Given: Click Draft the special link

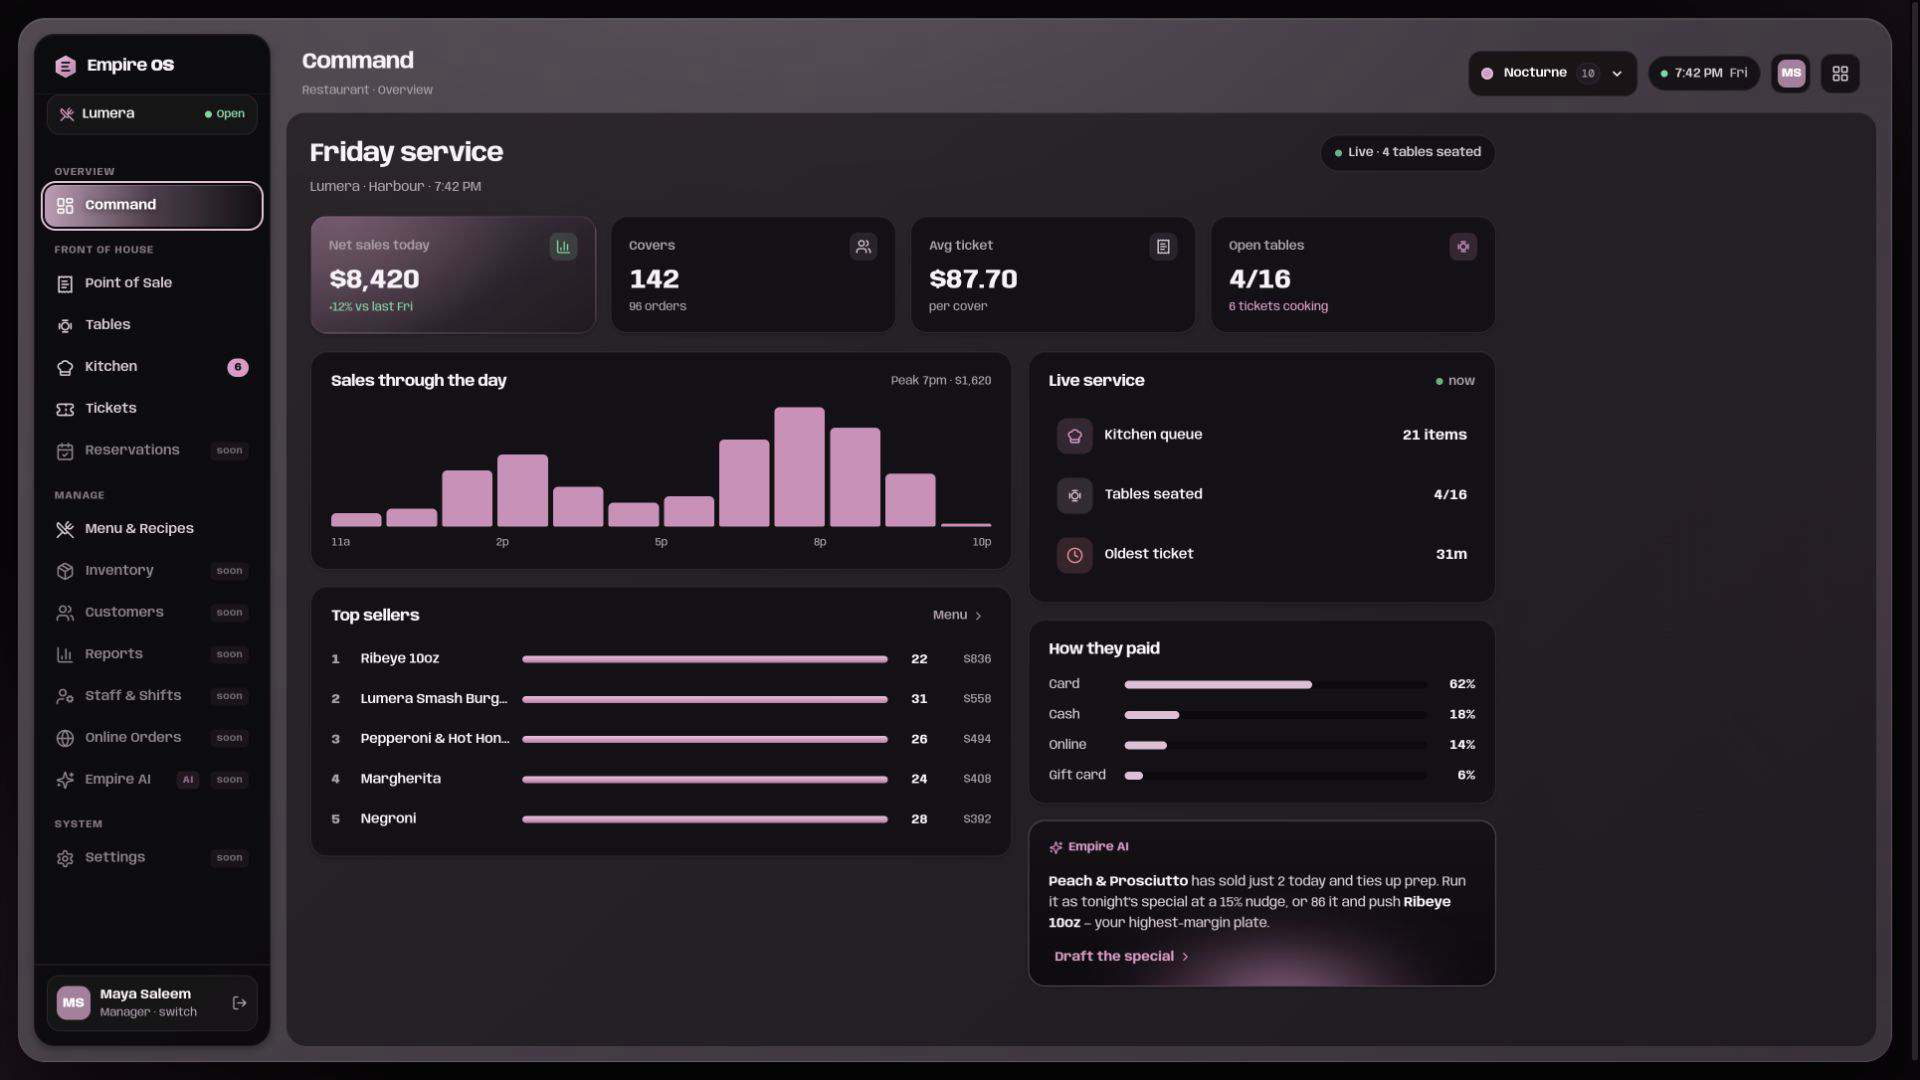Looking at the screenshot, I should (x=1121, y=957).
